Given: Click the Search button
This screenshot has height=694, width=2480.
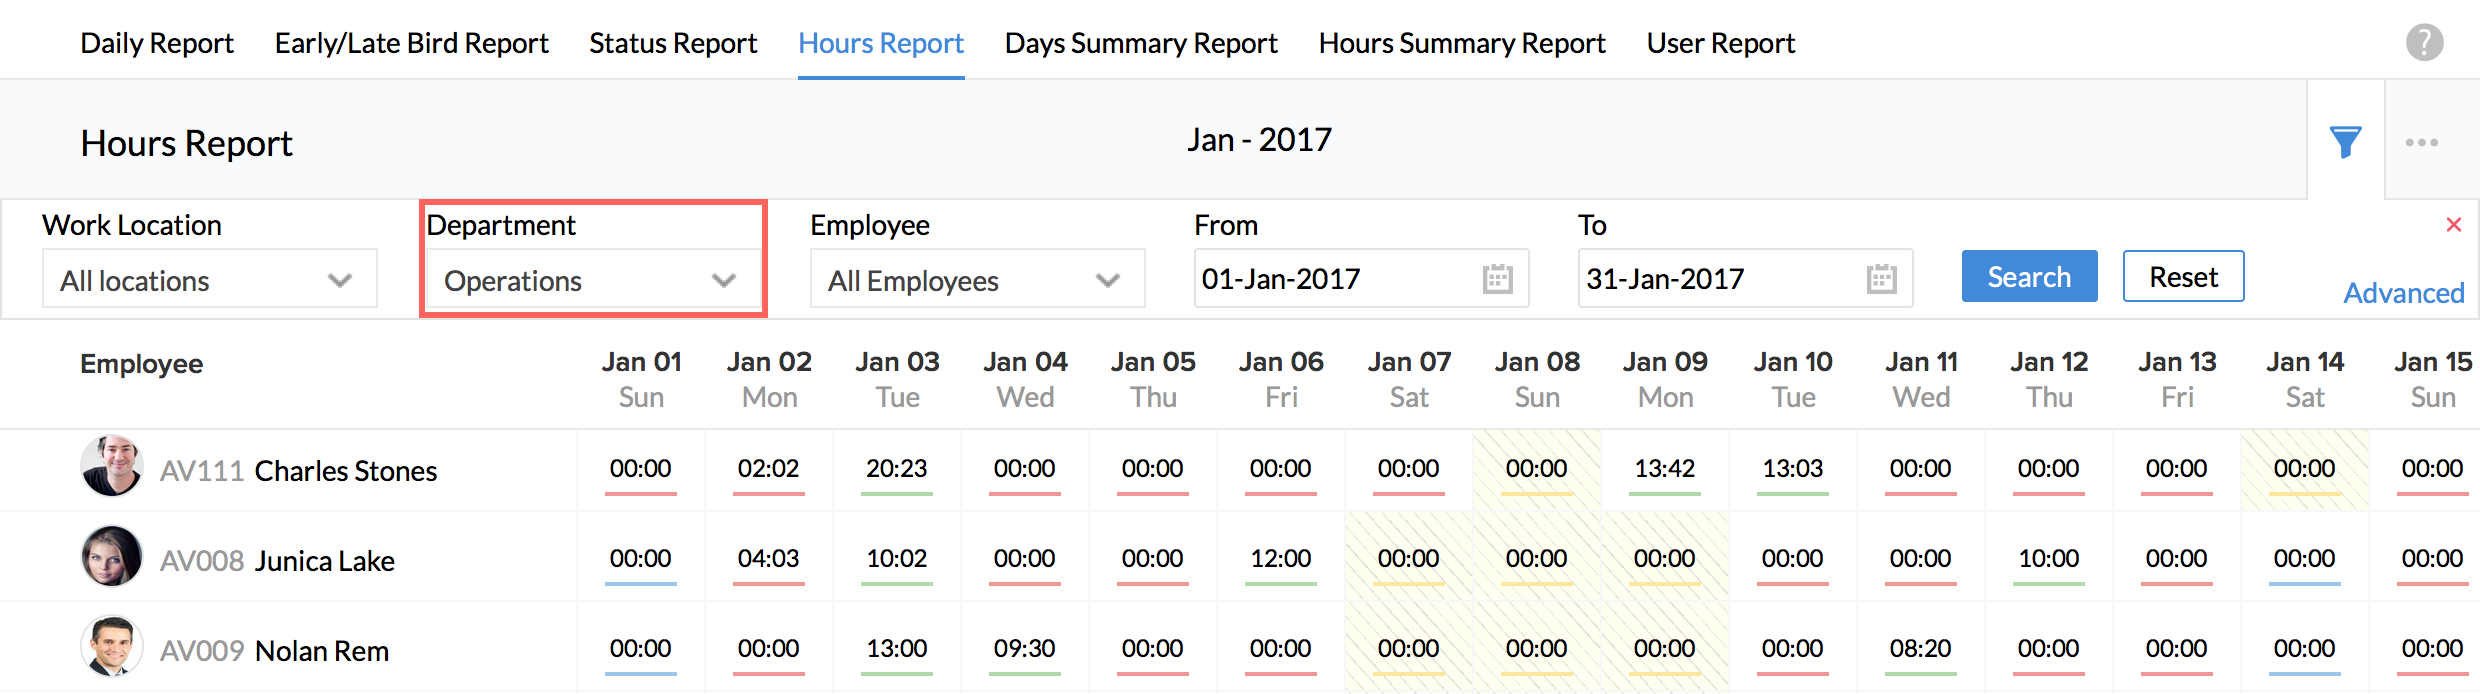Looking at the screenshot, I should point(2029,276).
